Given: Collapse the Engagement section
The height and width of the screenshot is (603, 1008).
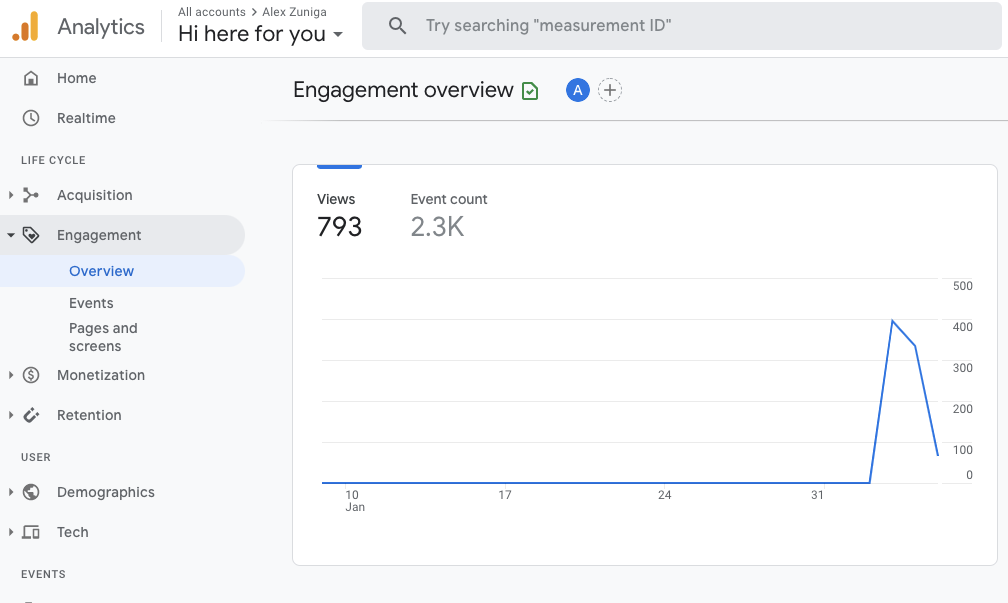Looking at the screenshot, I should point(11,234).
